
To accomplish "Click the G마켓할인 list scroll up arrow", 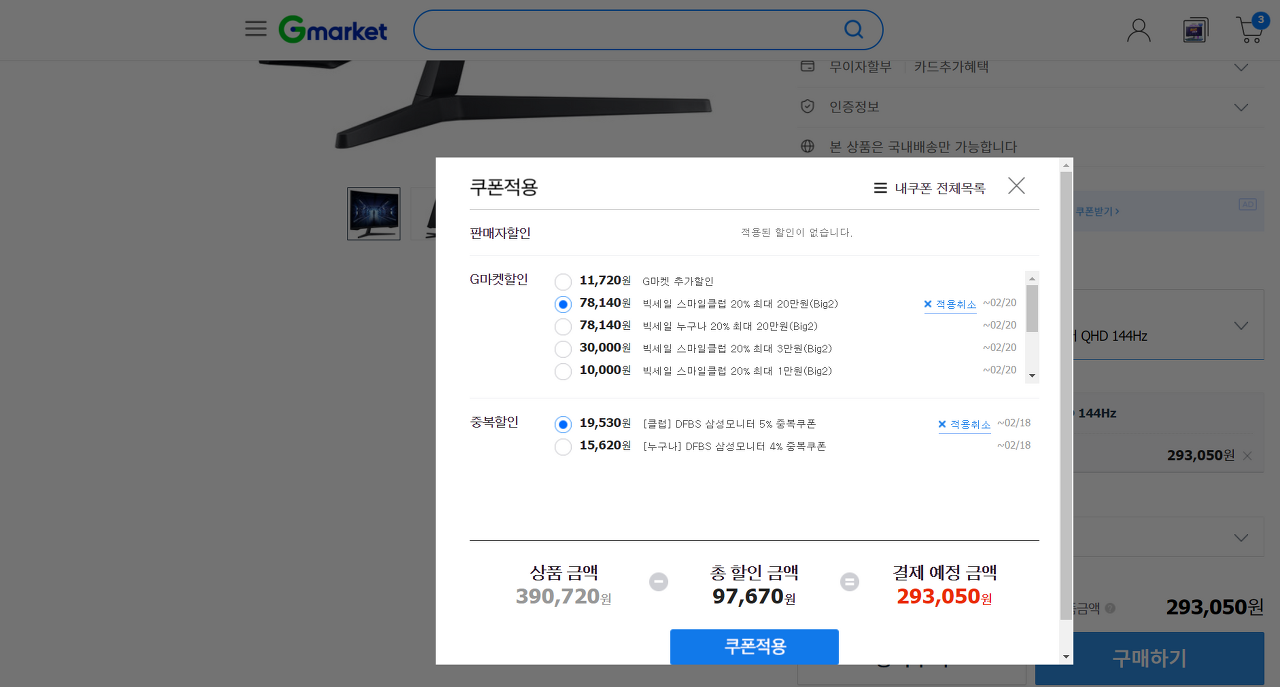I will pos(1032,278).
